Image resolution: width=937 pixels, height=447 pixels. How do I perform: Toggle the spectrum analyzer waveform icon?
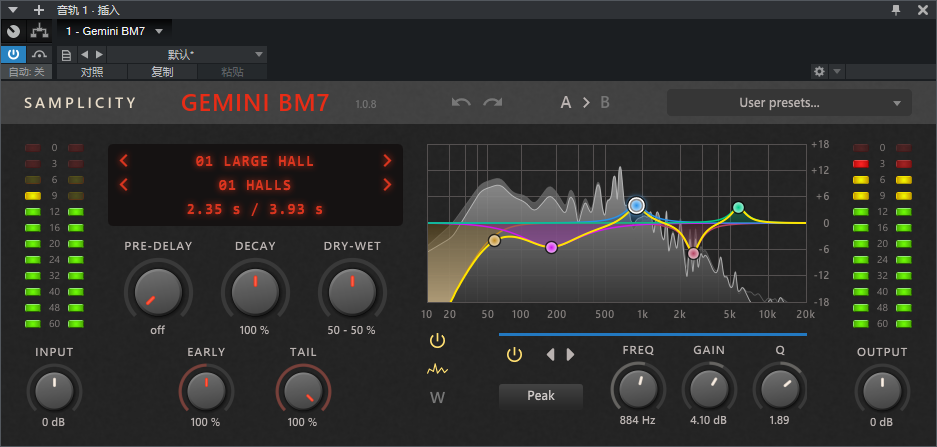pos(437,369)
